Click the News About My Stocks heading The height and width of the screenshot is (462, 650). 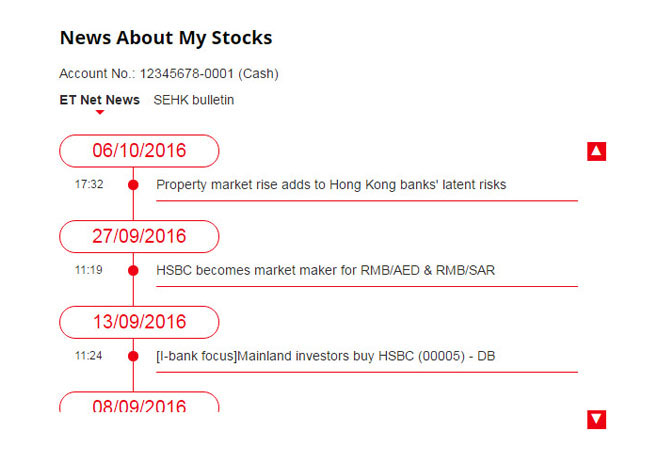pos(166,38)
